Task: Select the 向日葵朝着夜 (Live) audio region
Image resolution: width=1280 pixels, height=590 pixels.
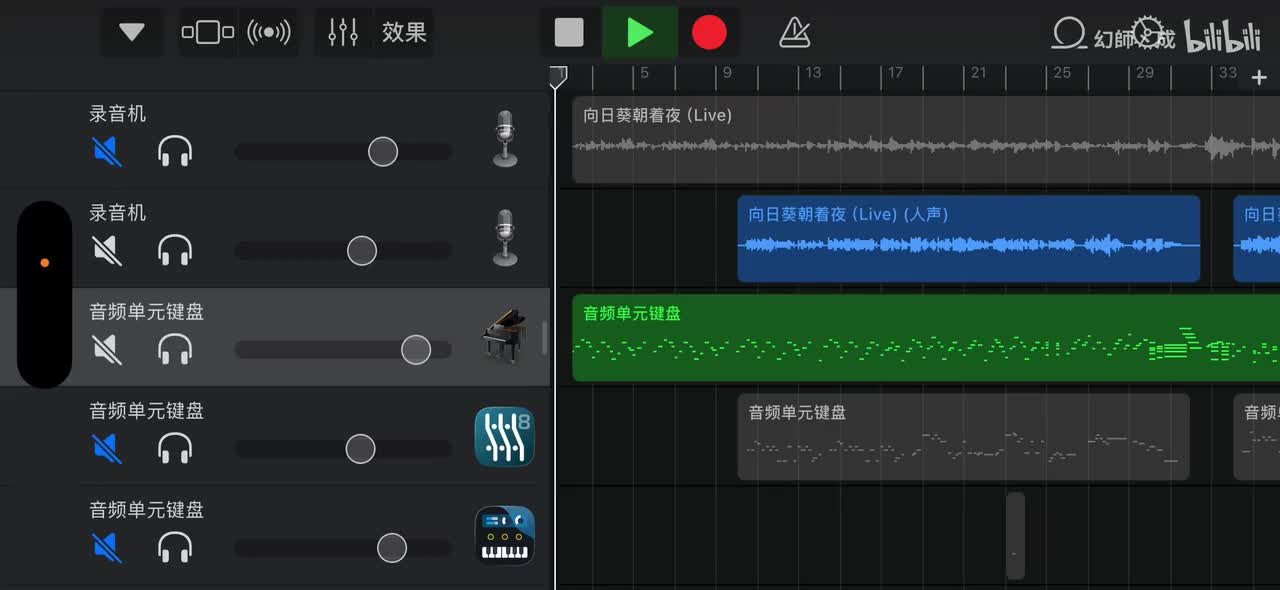Action: click(x=926, y=139)
